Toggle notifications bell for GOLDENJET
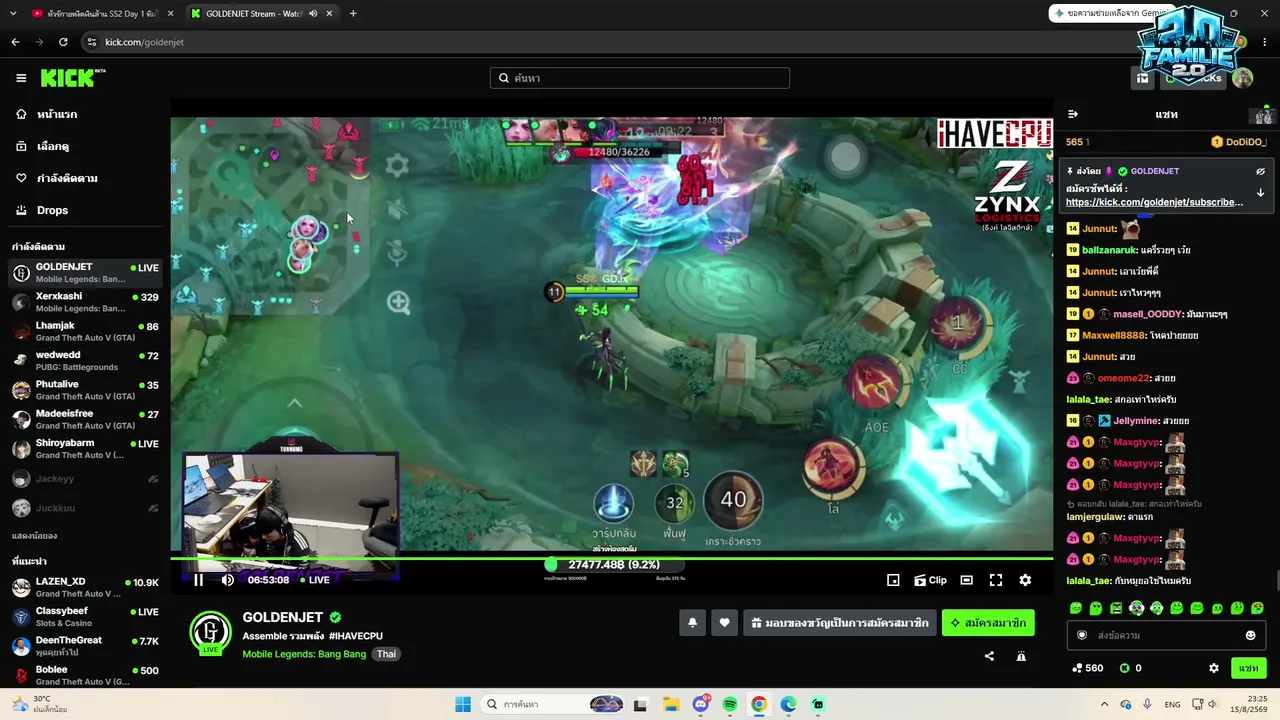The image size is (1280, 720). 692,623
